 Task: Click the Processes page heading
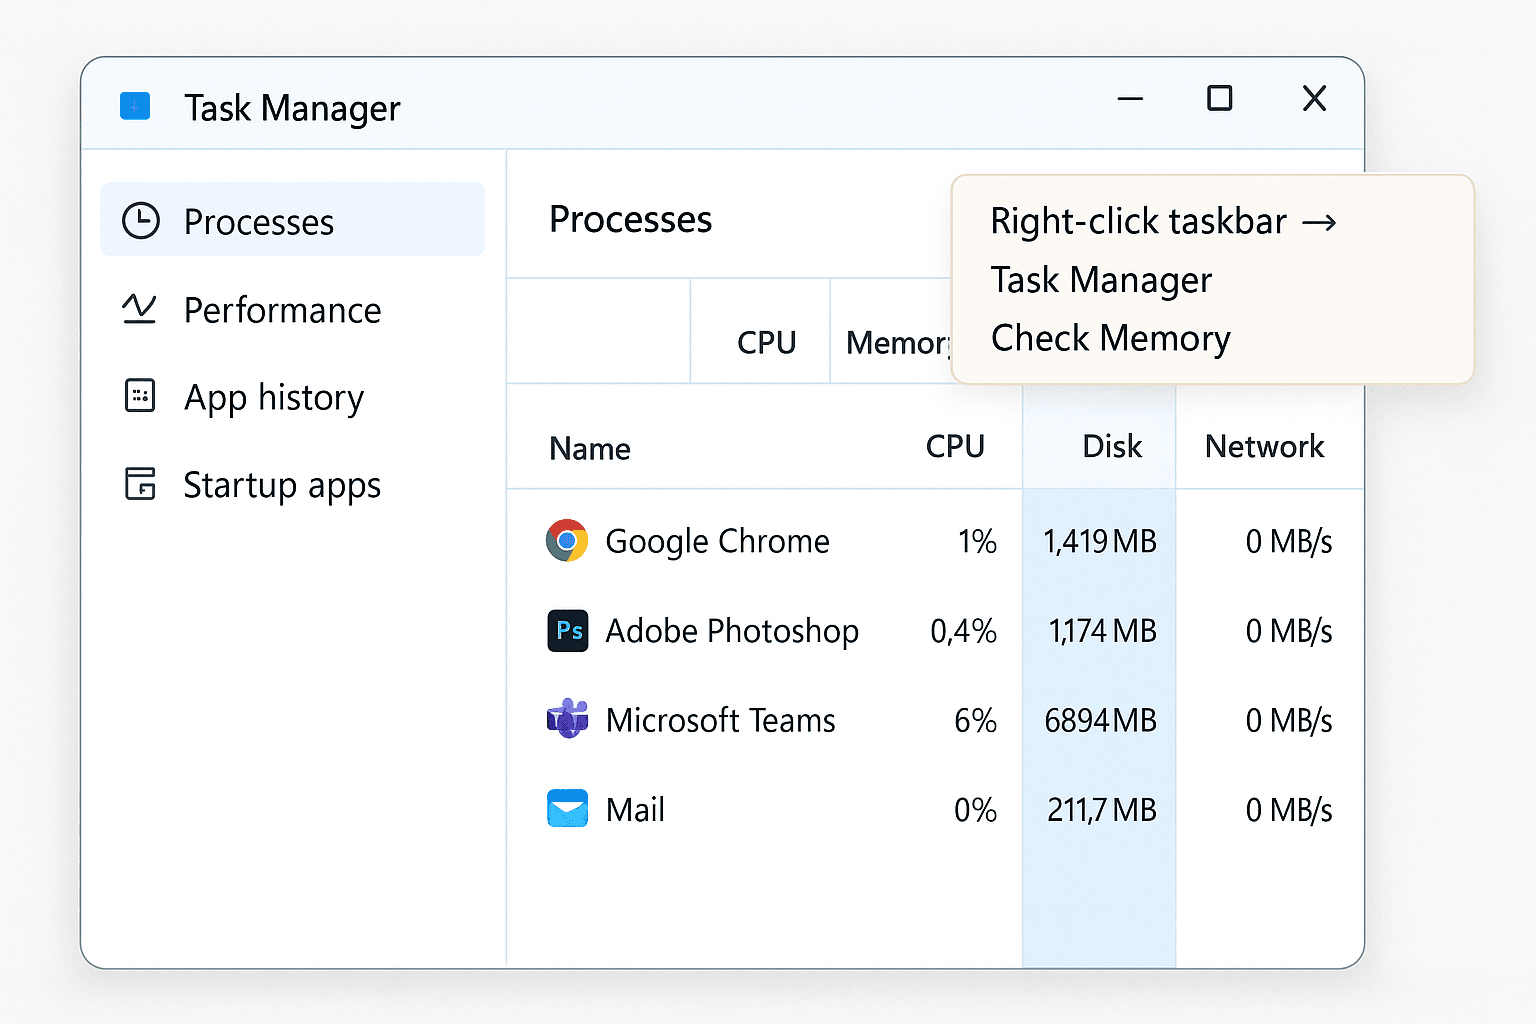631,219
